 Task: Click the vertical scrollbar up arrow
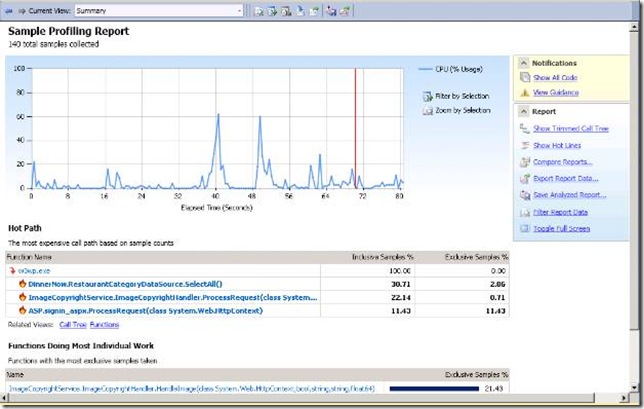[x=634, y=27]
